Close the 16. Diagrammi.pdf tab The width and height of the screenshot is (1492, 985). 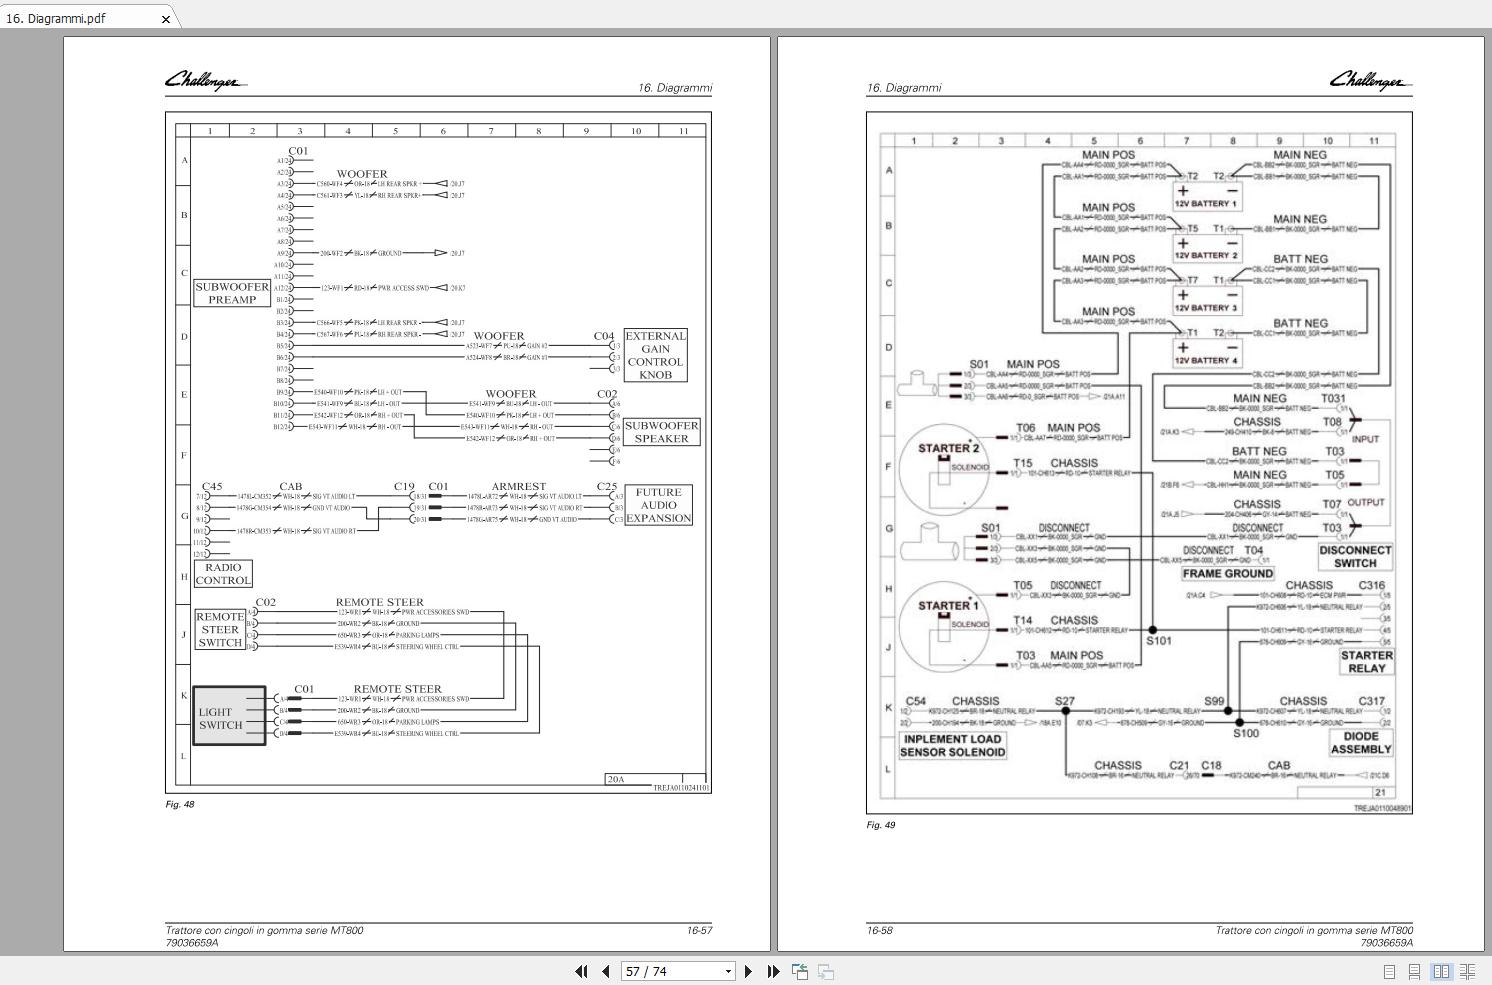pyautogui.click(x=166, y=19)
